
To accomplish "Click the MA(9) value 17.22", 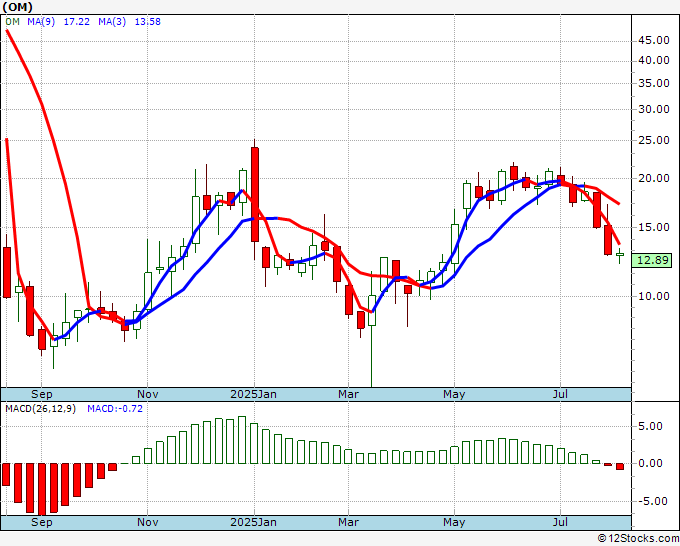I will [x=77, y=22].
